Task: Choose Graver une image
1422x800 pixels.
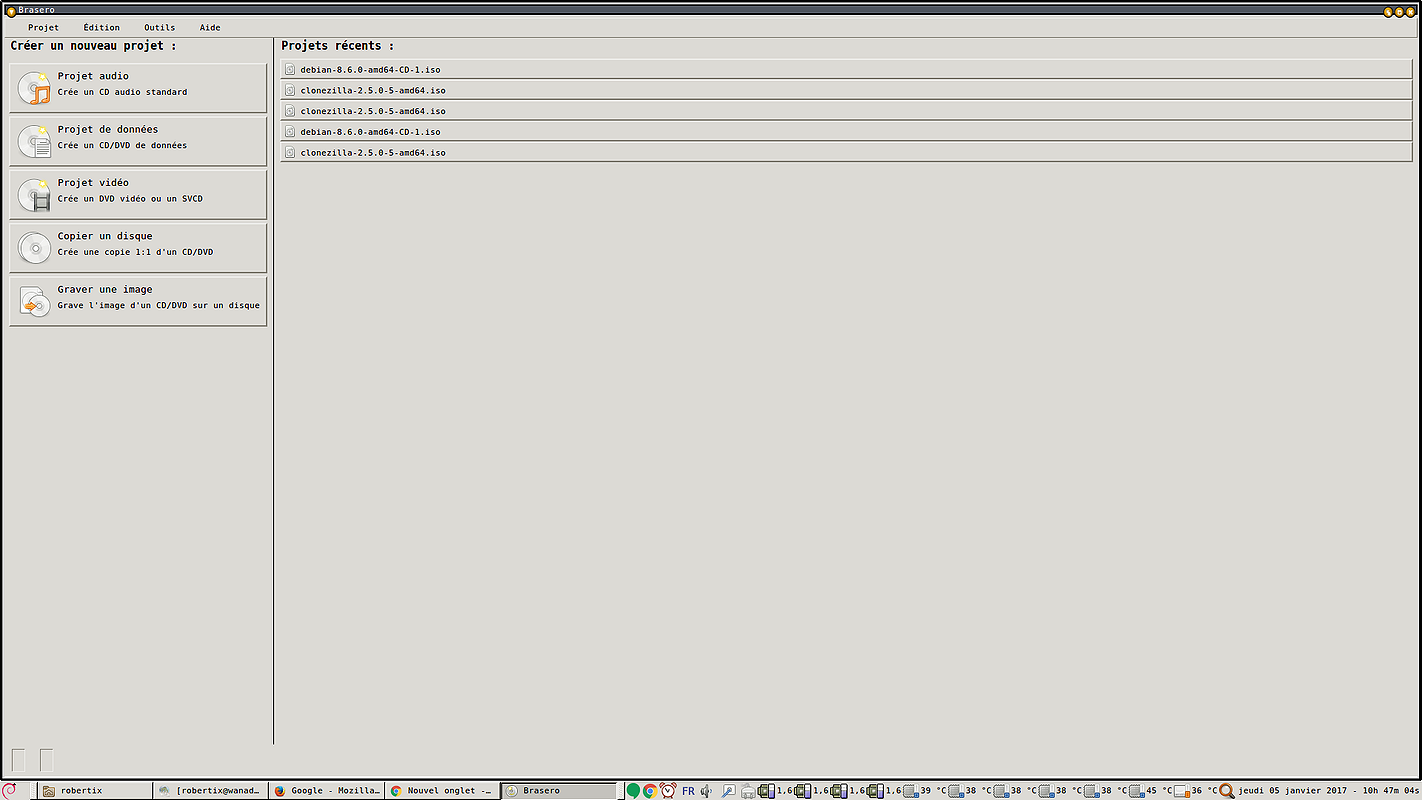Action: pos(138,301)
